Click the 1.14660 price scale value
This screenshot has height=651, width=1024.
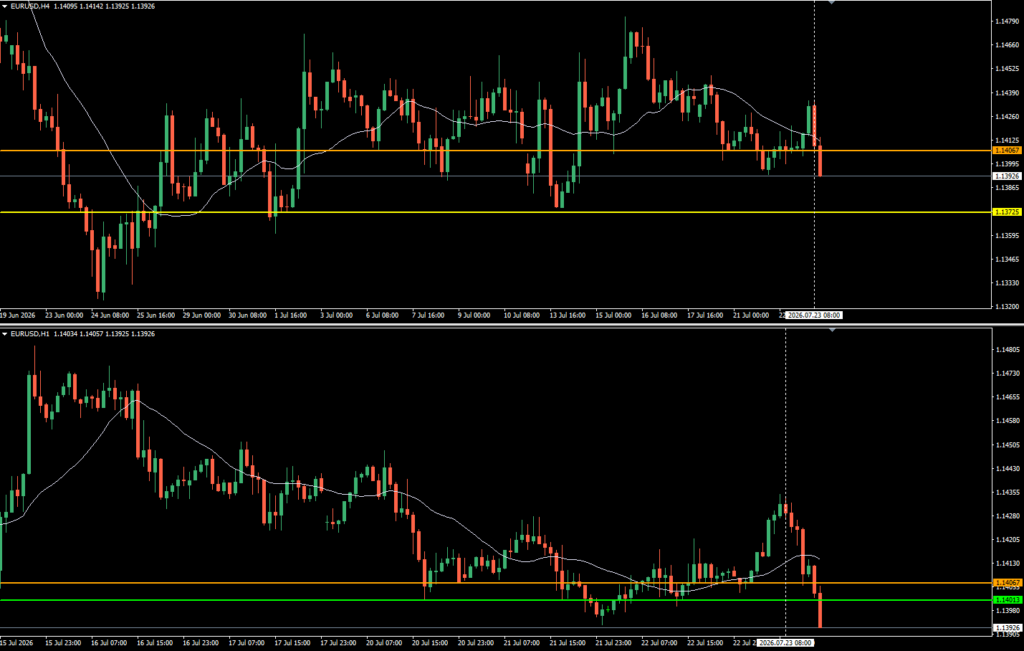point(1006,45)
